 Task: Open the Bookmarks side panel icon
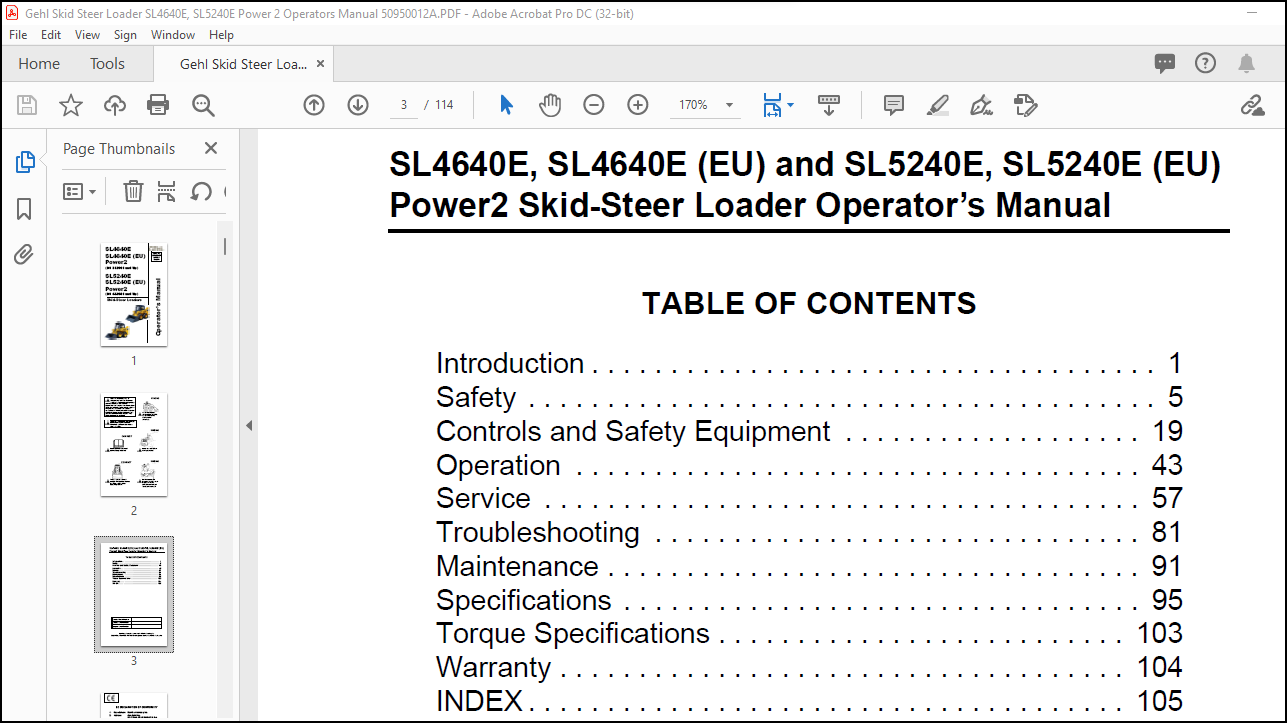pos(25,208)
